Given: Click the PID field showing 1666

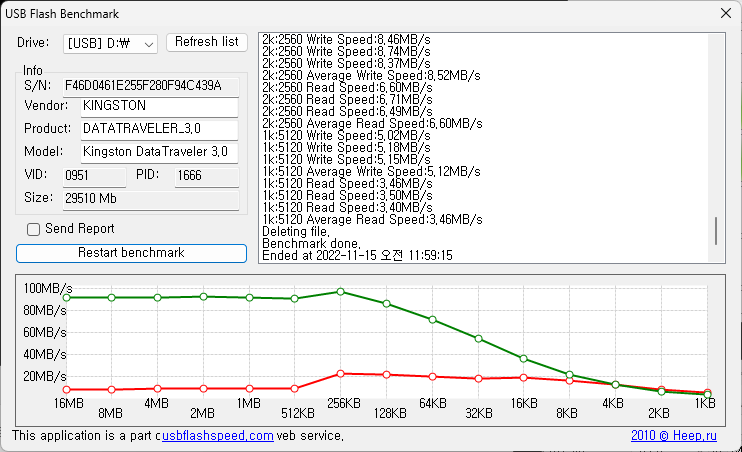Looking at the screenshot, I should tap(207, 177).
